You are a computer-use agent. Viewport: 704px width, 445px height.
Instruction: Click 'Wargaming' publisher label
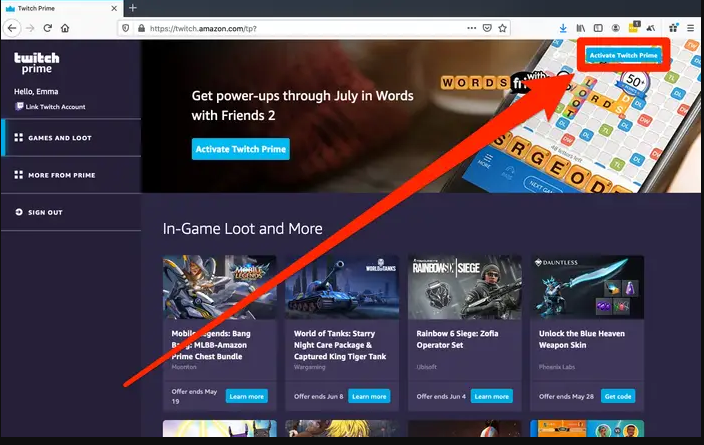(309, 367)
